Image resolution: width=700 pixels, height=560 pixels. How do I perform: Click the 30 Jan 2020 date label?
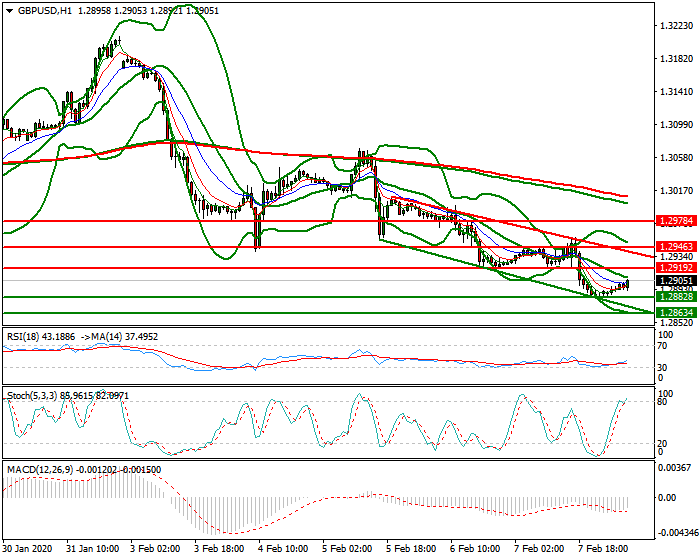(30, 551)
